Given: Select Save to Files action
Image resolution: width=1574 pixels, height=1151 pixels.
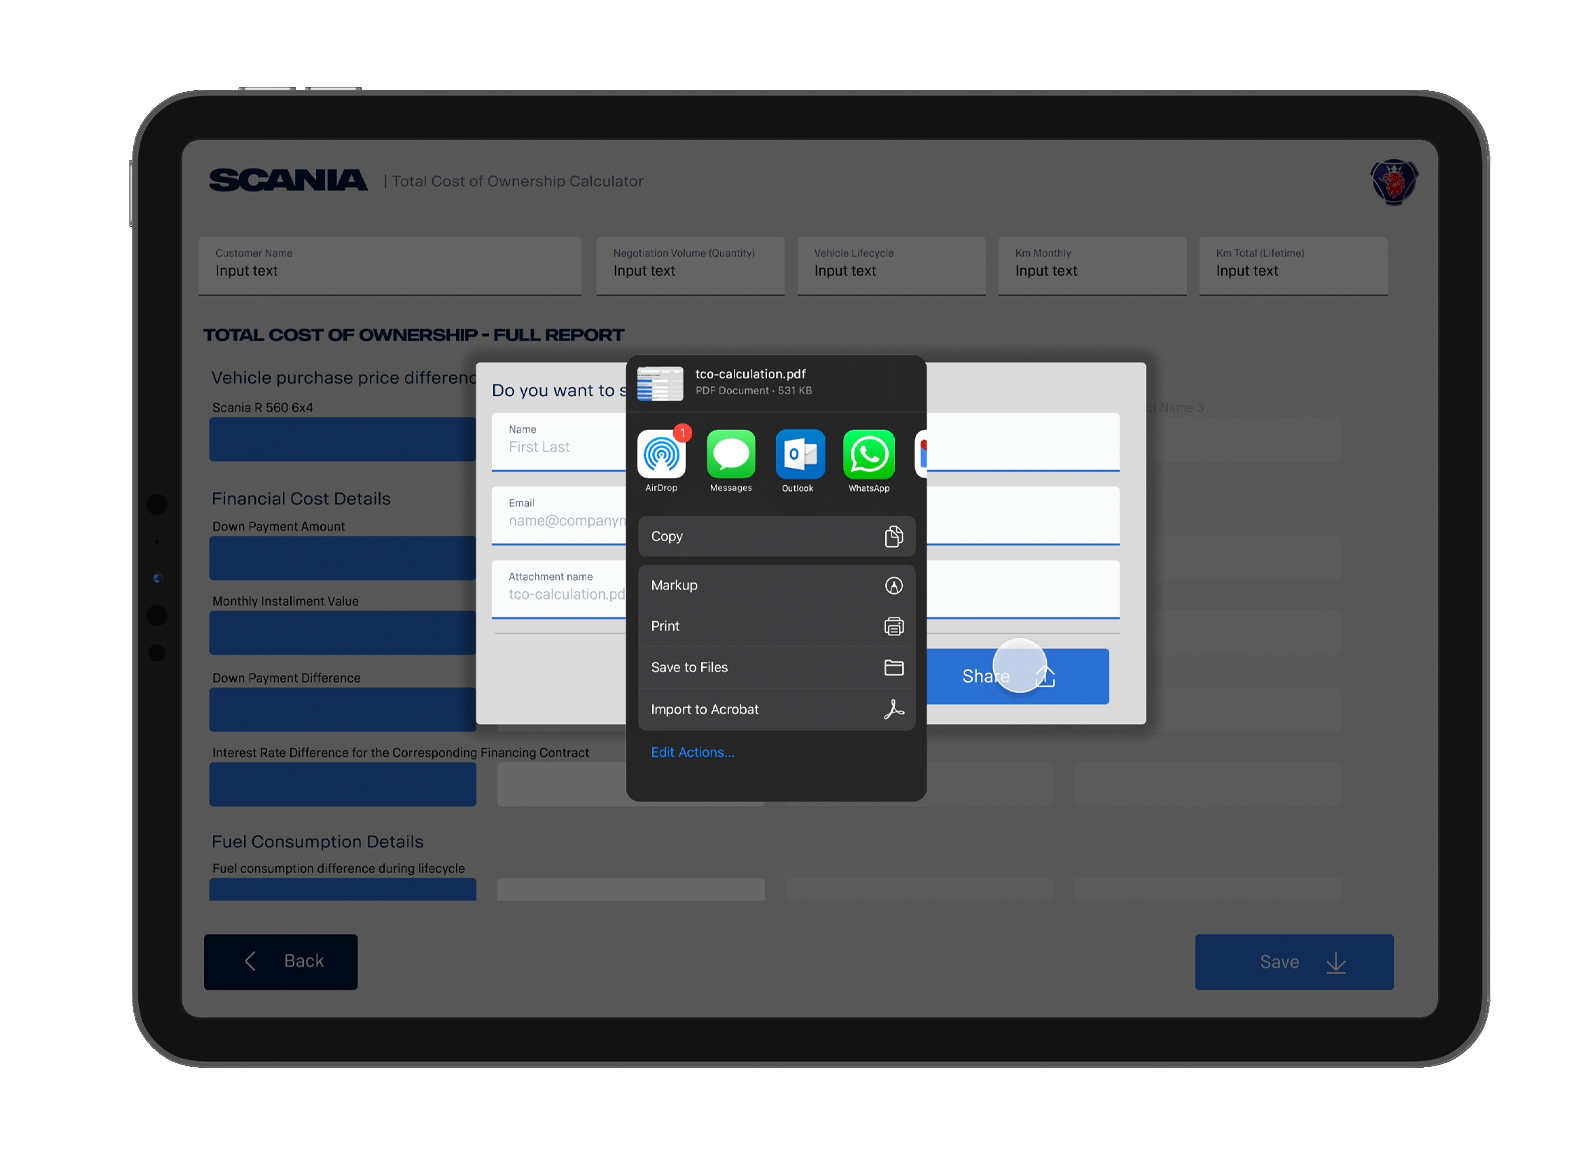Looking at the screenshot, I should (776, 667).
